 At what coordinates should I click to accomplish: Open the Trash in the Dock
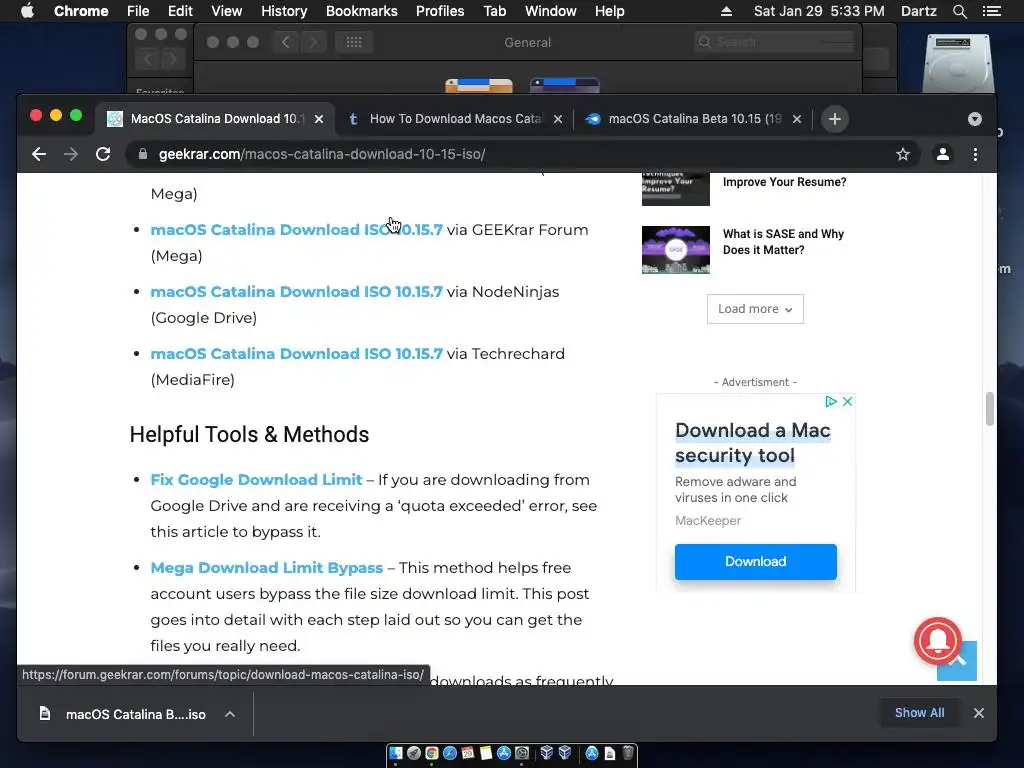click(628, 753)
